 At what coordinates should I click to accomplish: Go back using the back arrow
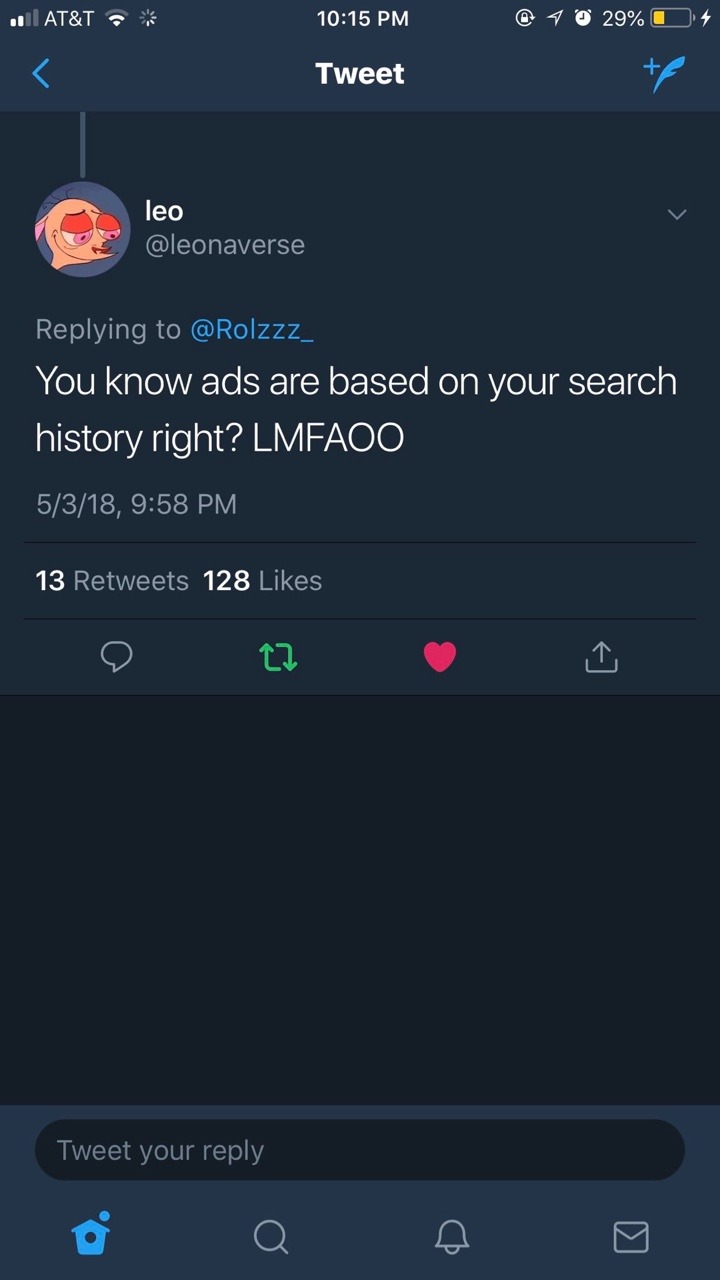(x=41, y=74)
